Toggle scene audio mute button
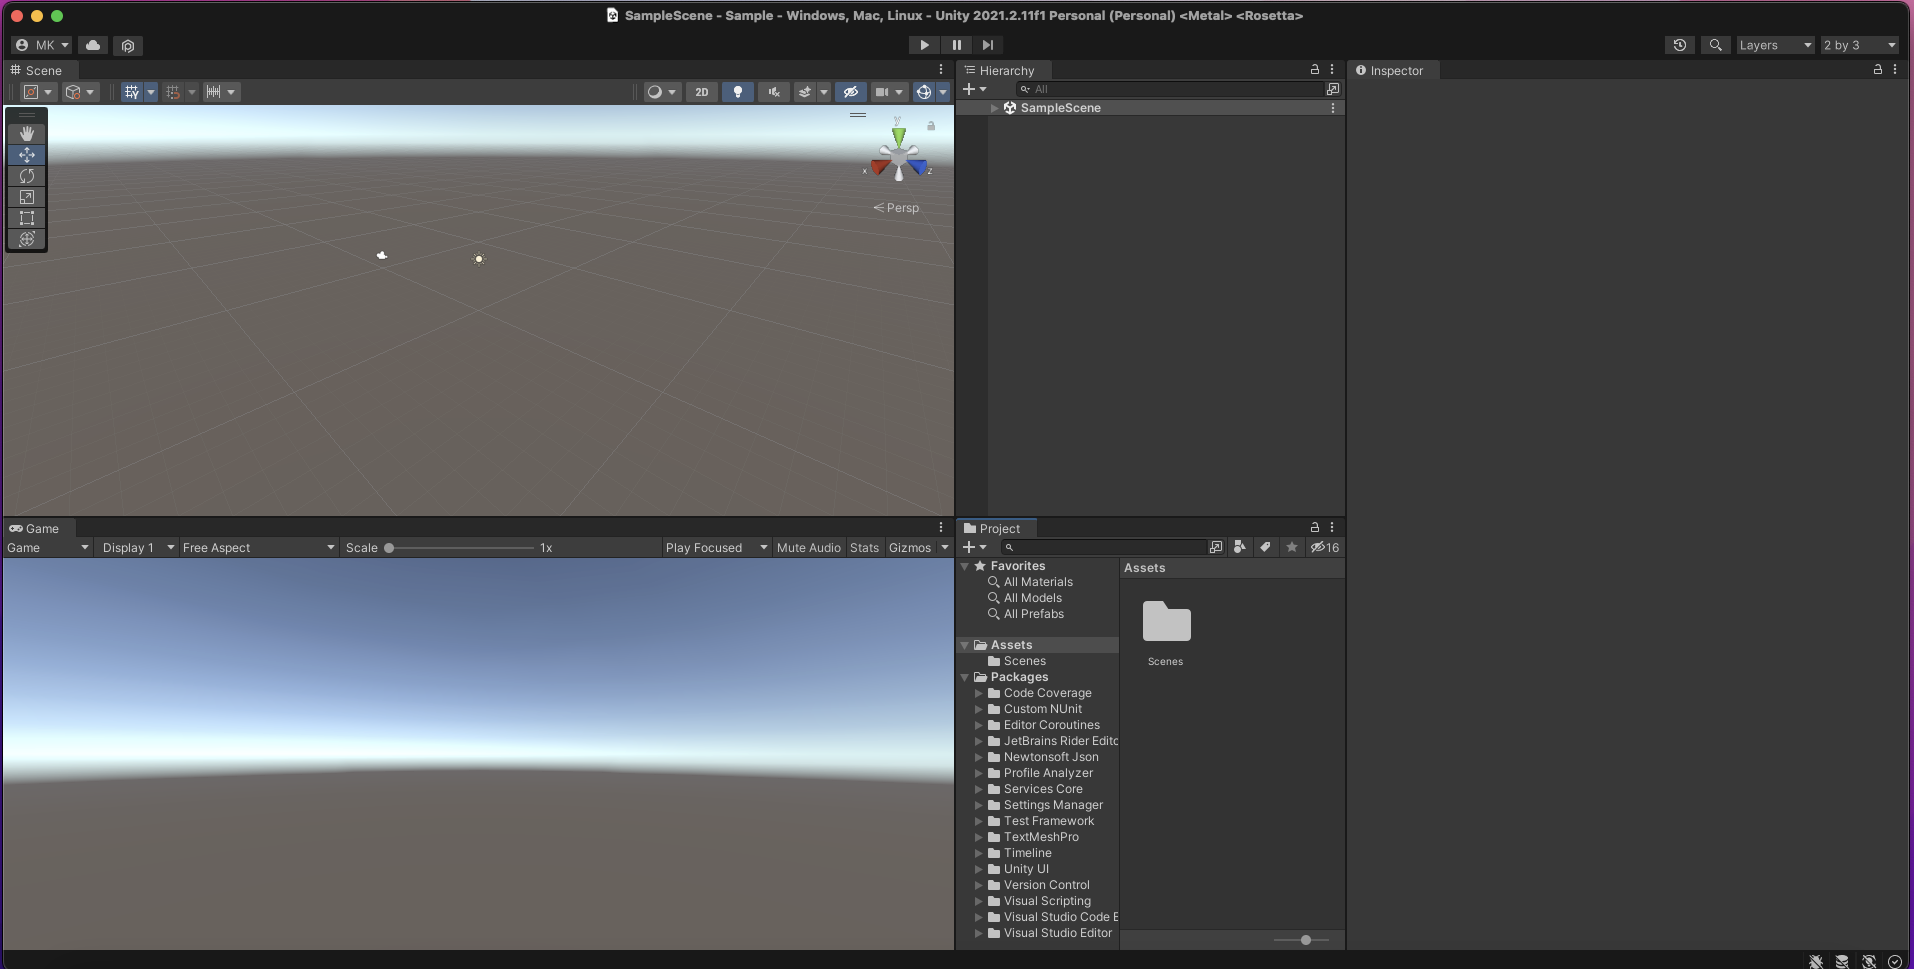Image resolution: width=1914 pixels, height=969 pixels. (774, 92)
